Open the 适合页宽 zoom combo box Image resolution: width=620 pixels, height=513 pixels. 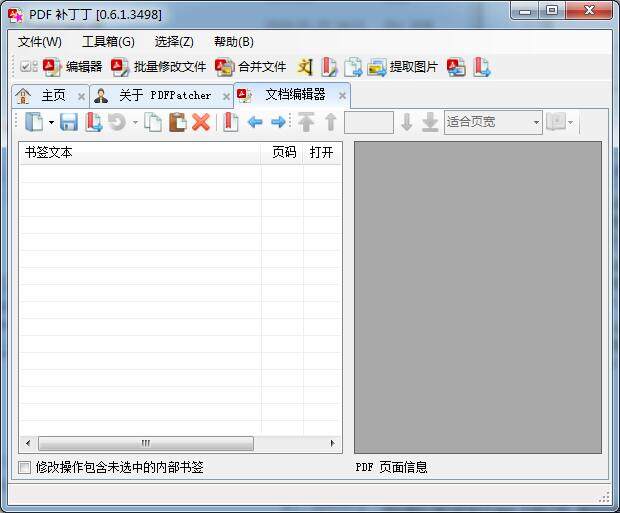(x=493, y=122)
